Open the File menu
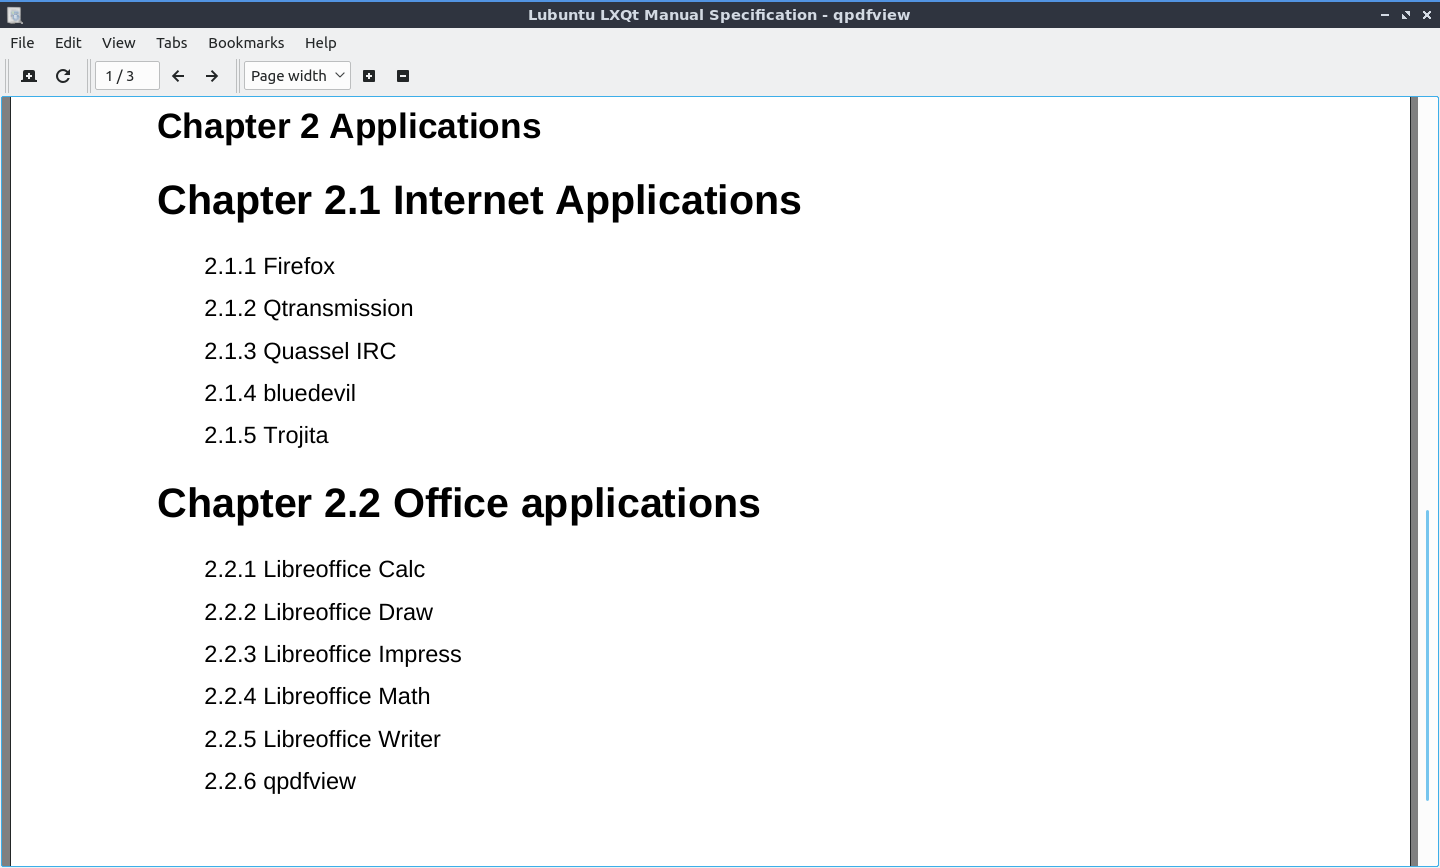Screen dimensions: 1440x868 point(22,43)
